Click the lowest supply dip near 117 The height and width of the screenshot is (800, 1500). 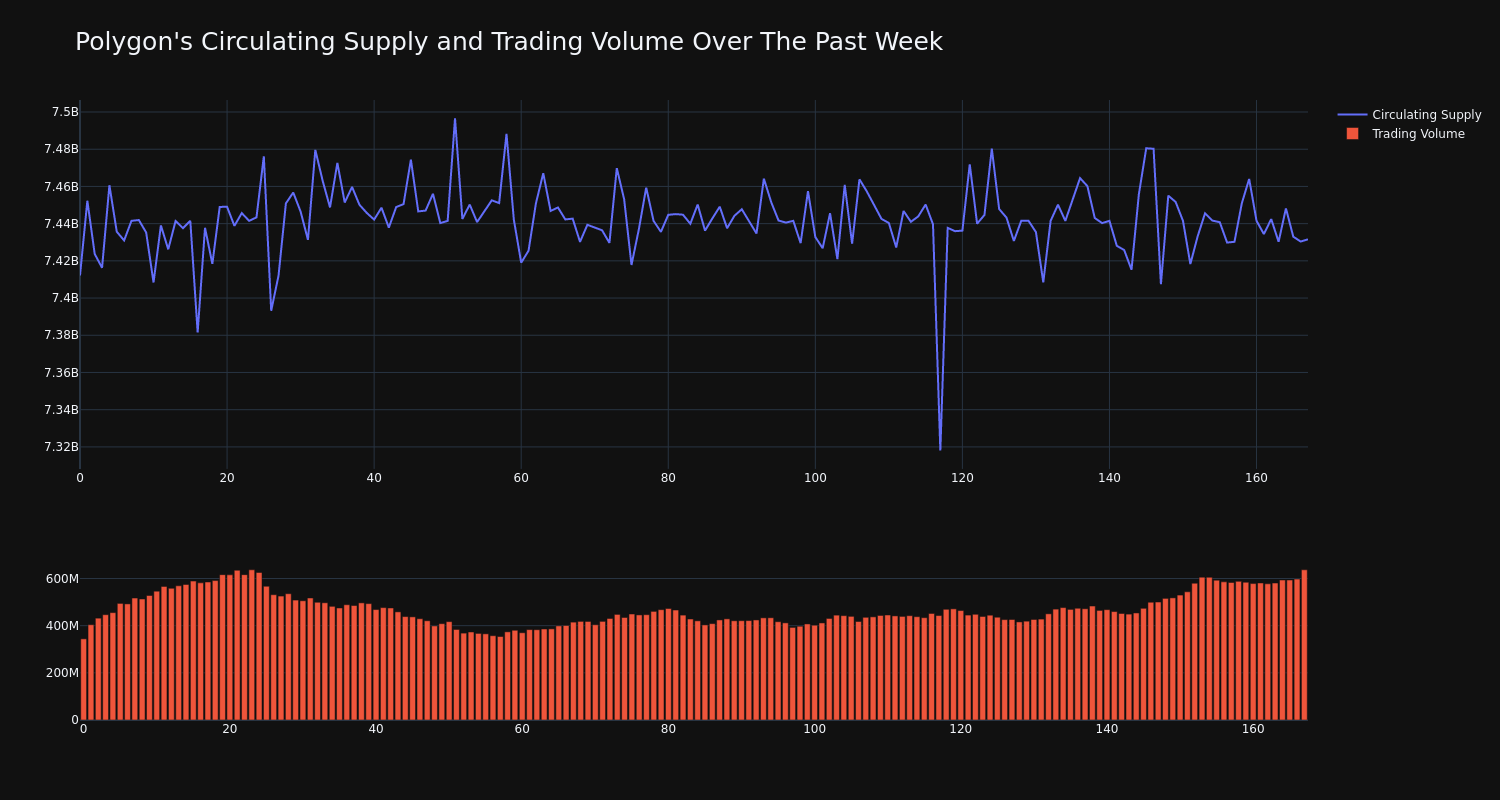[940, 449]
